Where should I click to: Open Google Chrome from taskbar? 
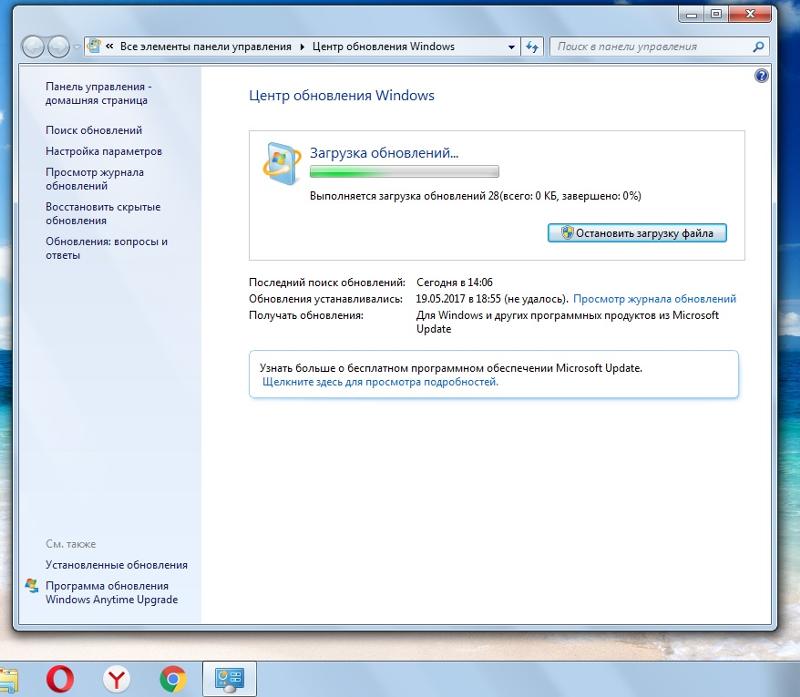[173, 679]
